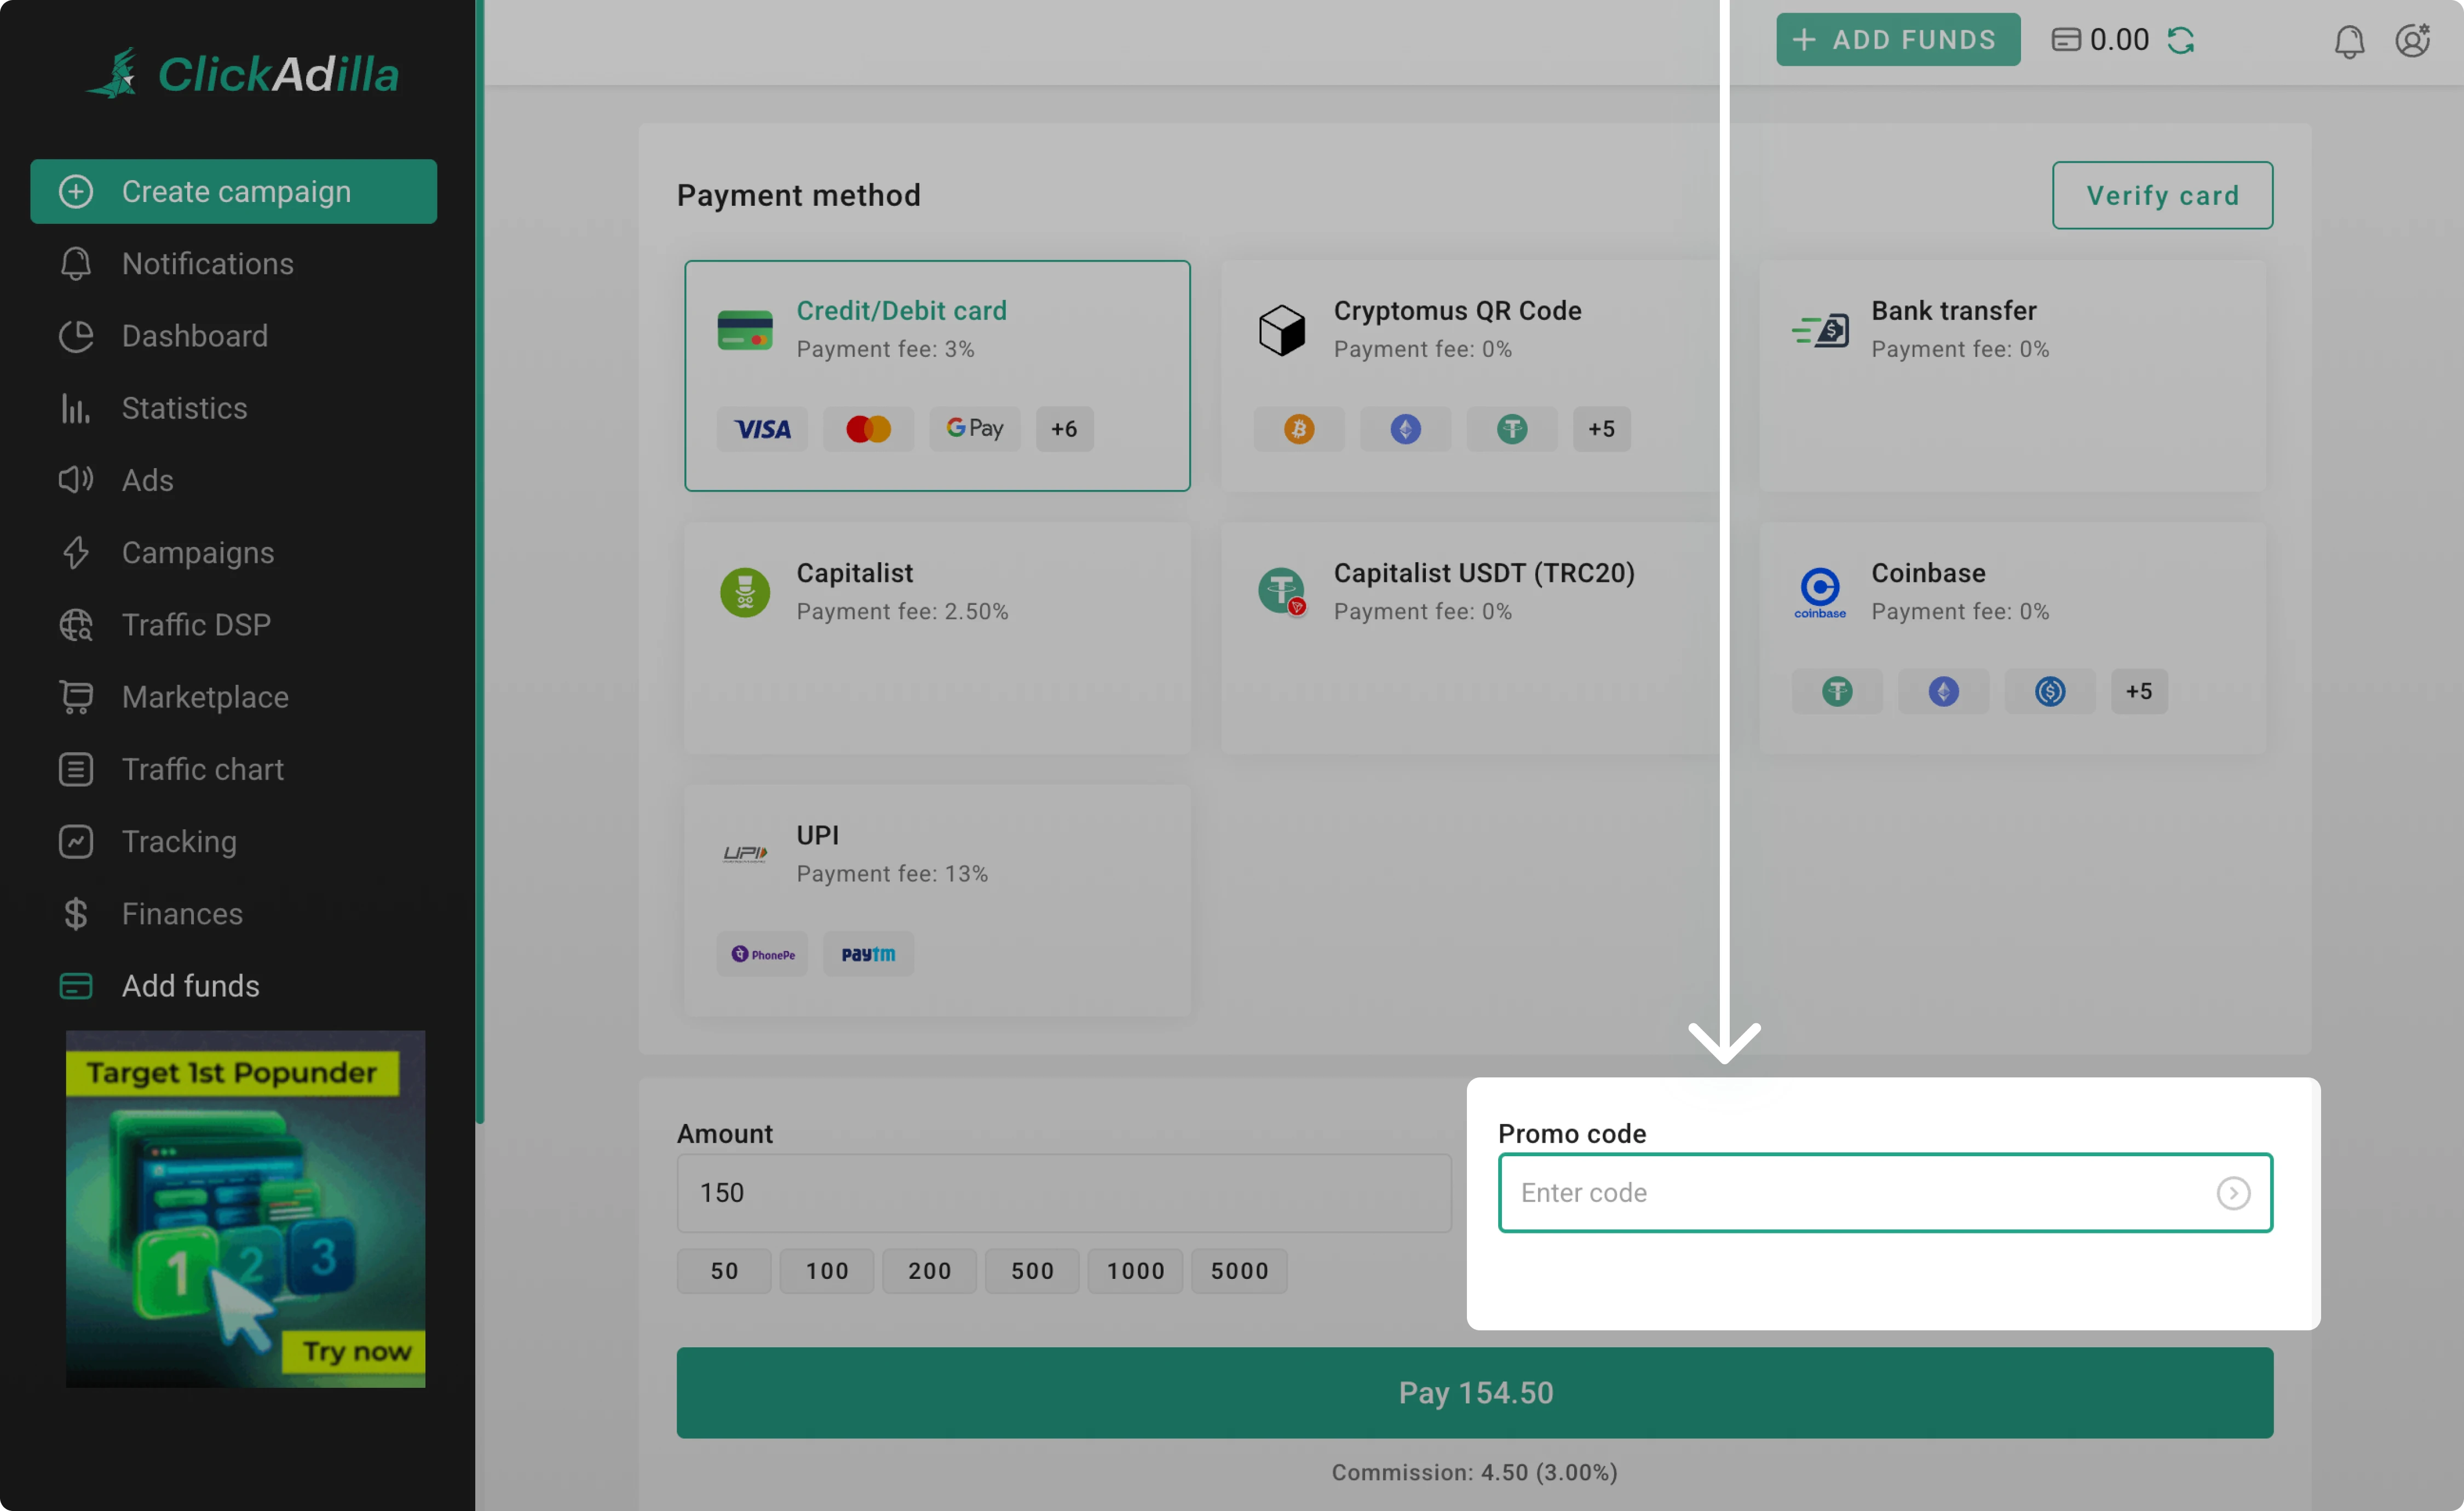Expand extra card options with the +6 badge
The image size is (2464, 1511).
point(1064,428)
